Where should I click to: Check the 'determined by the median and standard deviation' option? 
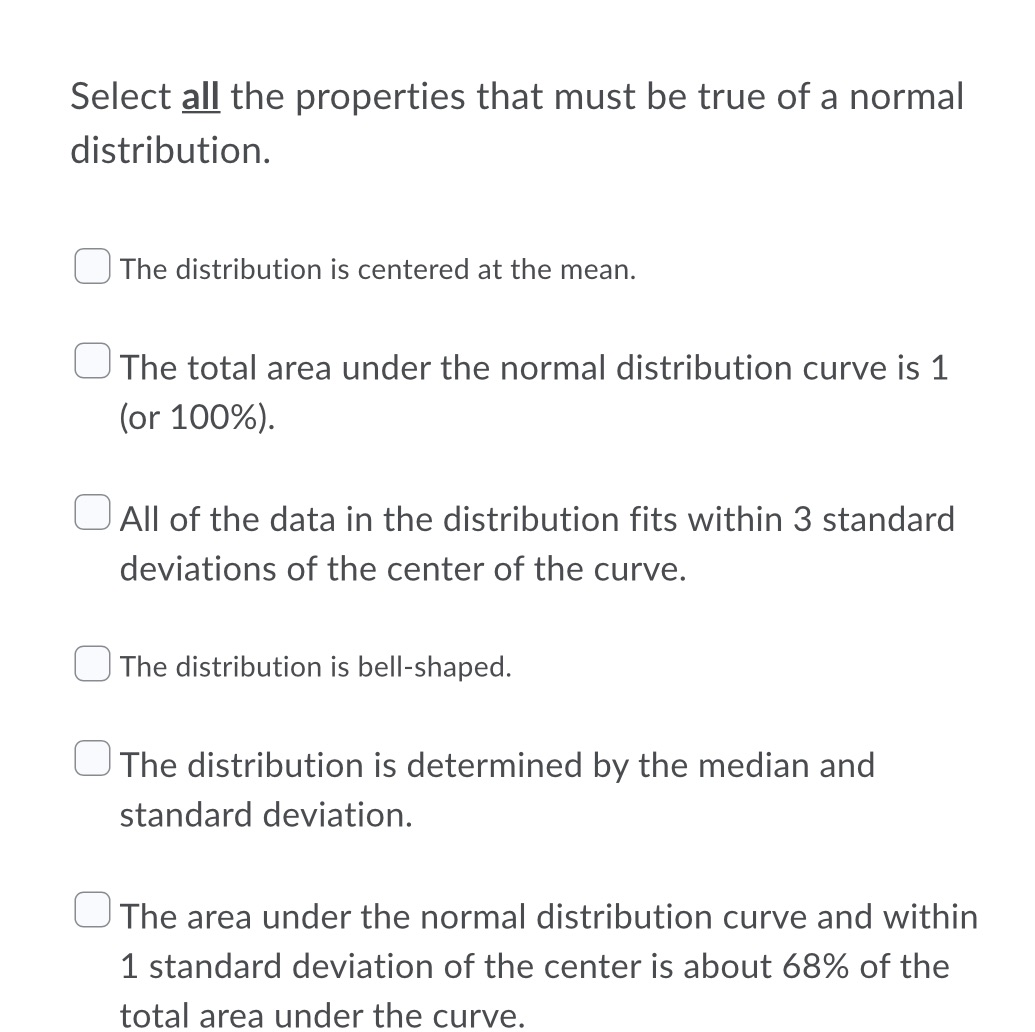pos(91,758)
